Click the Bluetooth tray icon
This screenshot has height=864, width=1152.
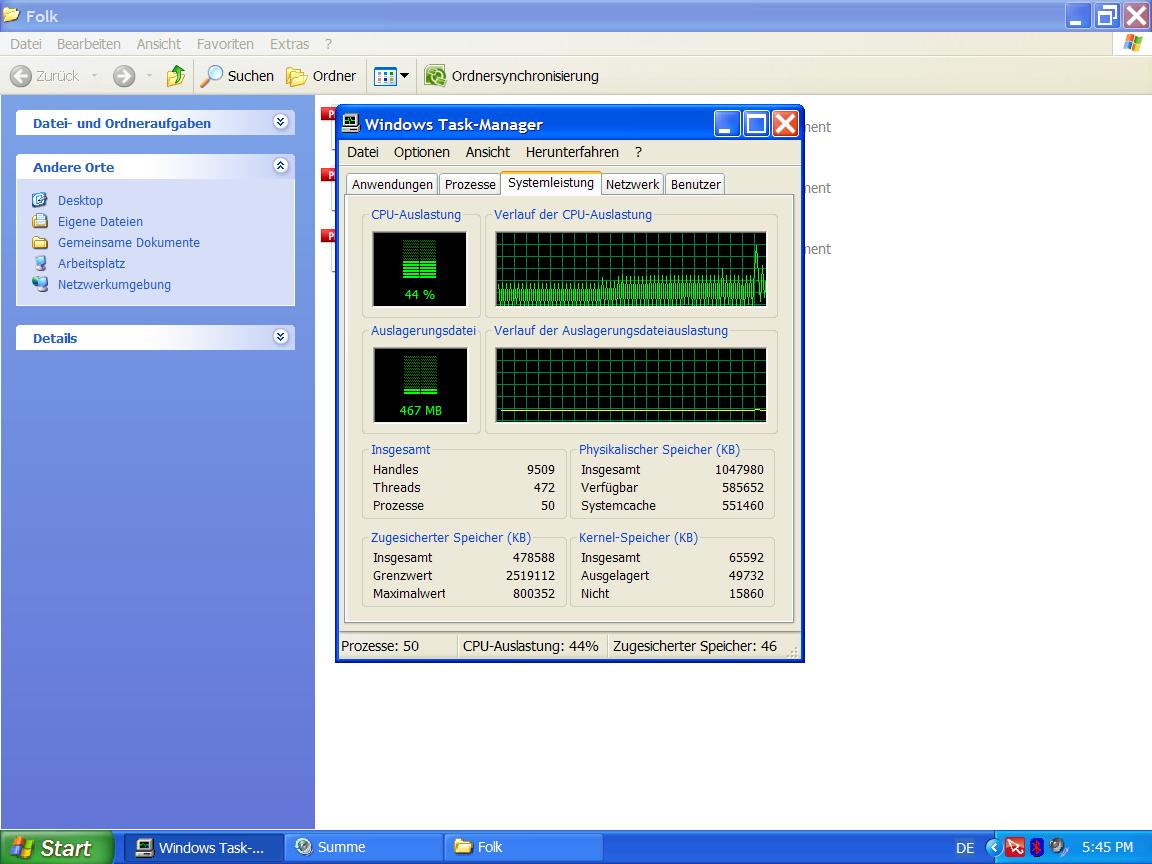coord(1037,848)
